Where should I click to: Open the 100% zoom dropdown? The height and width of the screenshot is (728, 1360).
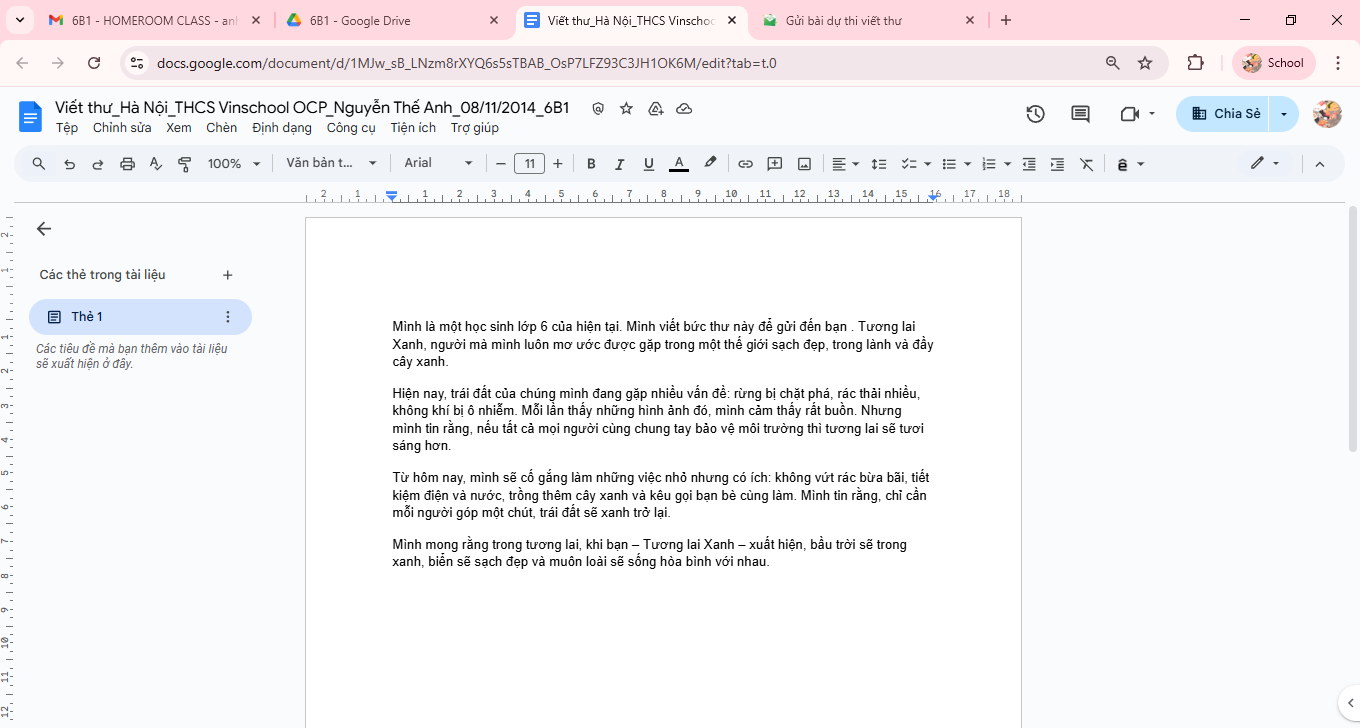click(234, 163)
